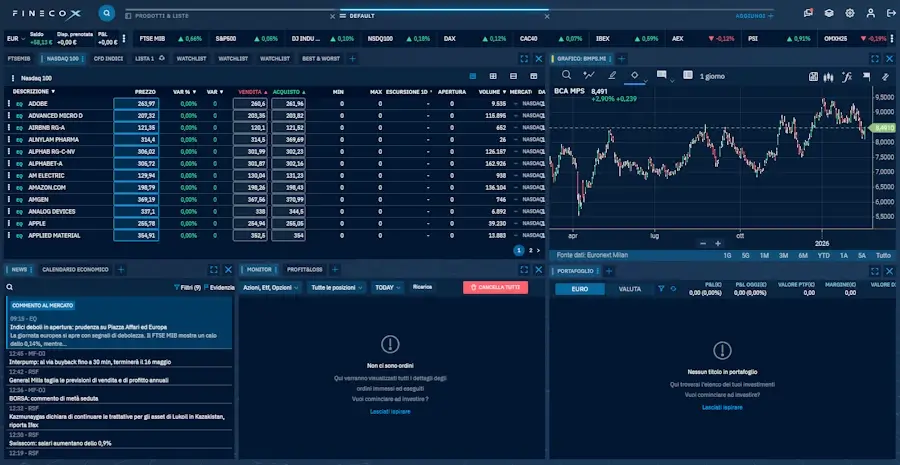Open Filtri (9) news filters
Viewport: 900px width, 465px height.
[187, 288]
